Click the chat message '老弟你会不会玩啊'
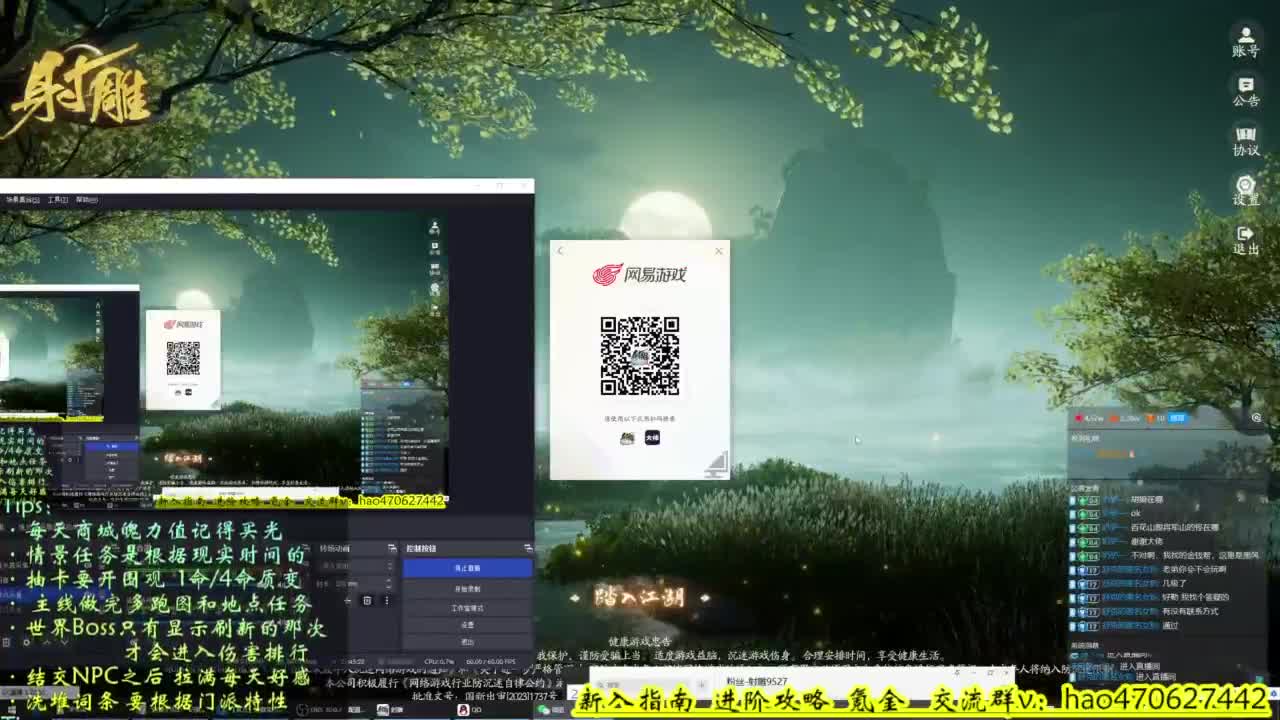The width and height of the screenshot is (1280, 720). (x=1193, y=569)
